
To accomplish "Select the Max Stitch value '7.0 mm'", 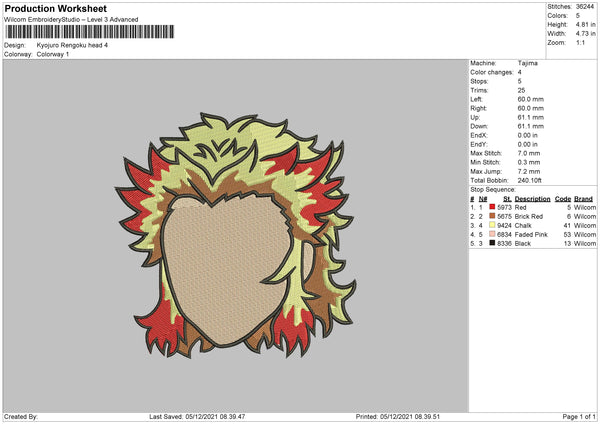I will pyautogui.click(x=528, y=153).
